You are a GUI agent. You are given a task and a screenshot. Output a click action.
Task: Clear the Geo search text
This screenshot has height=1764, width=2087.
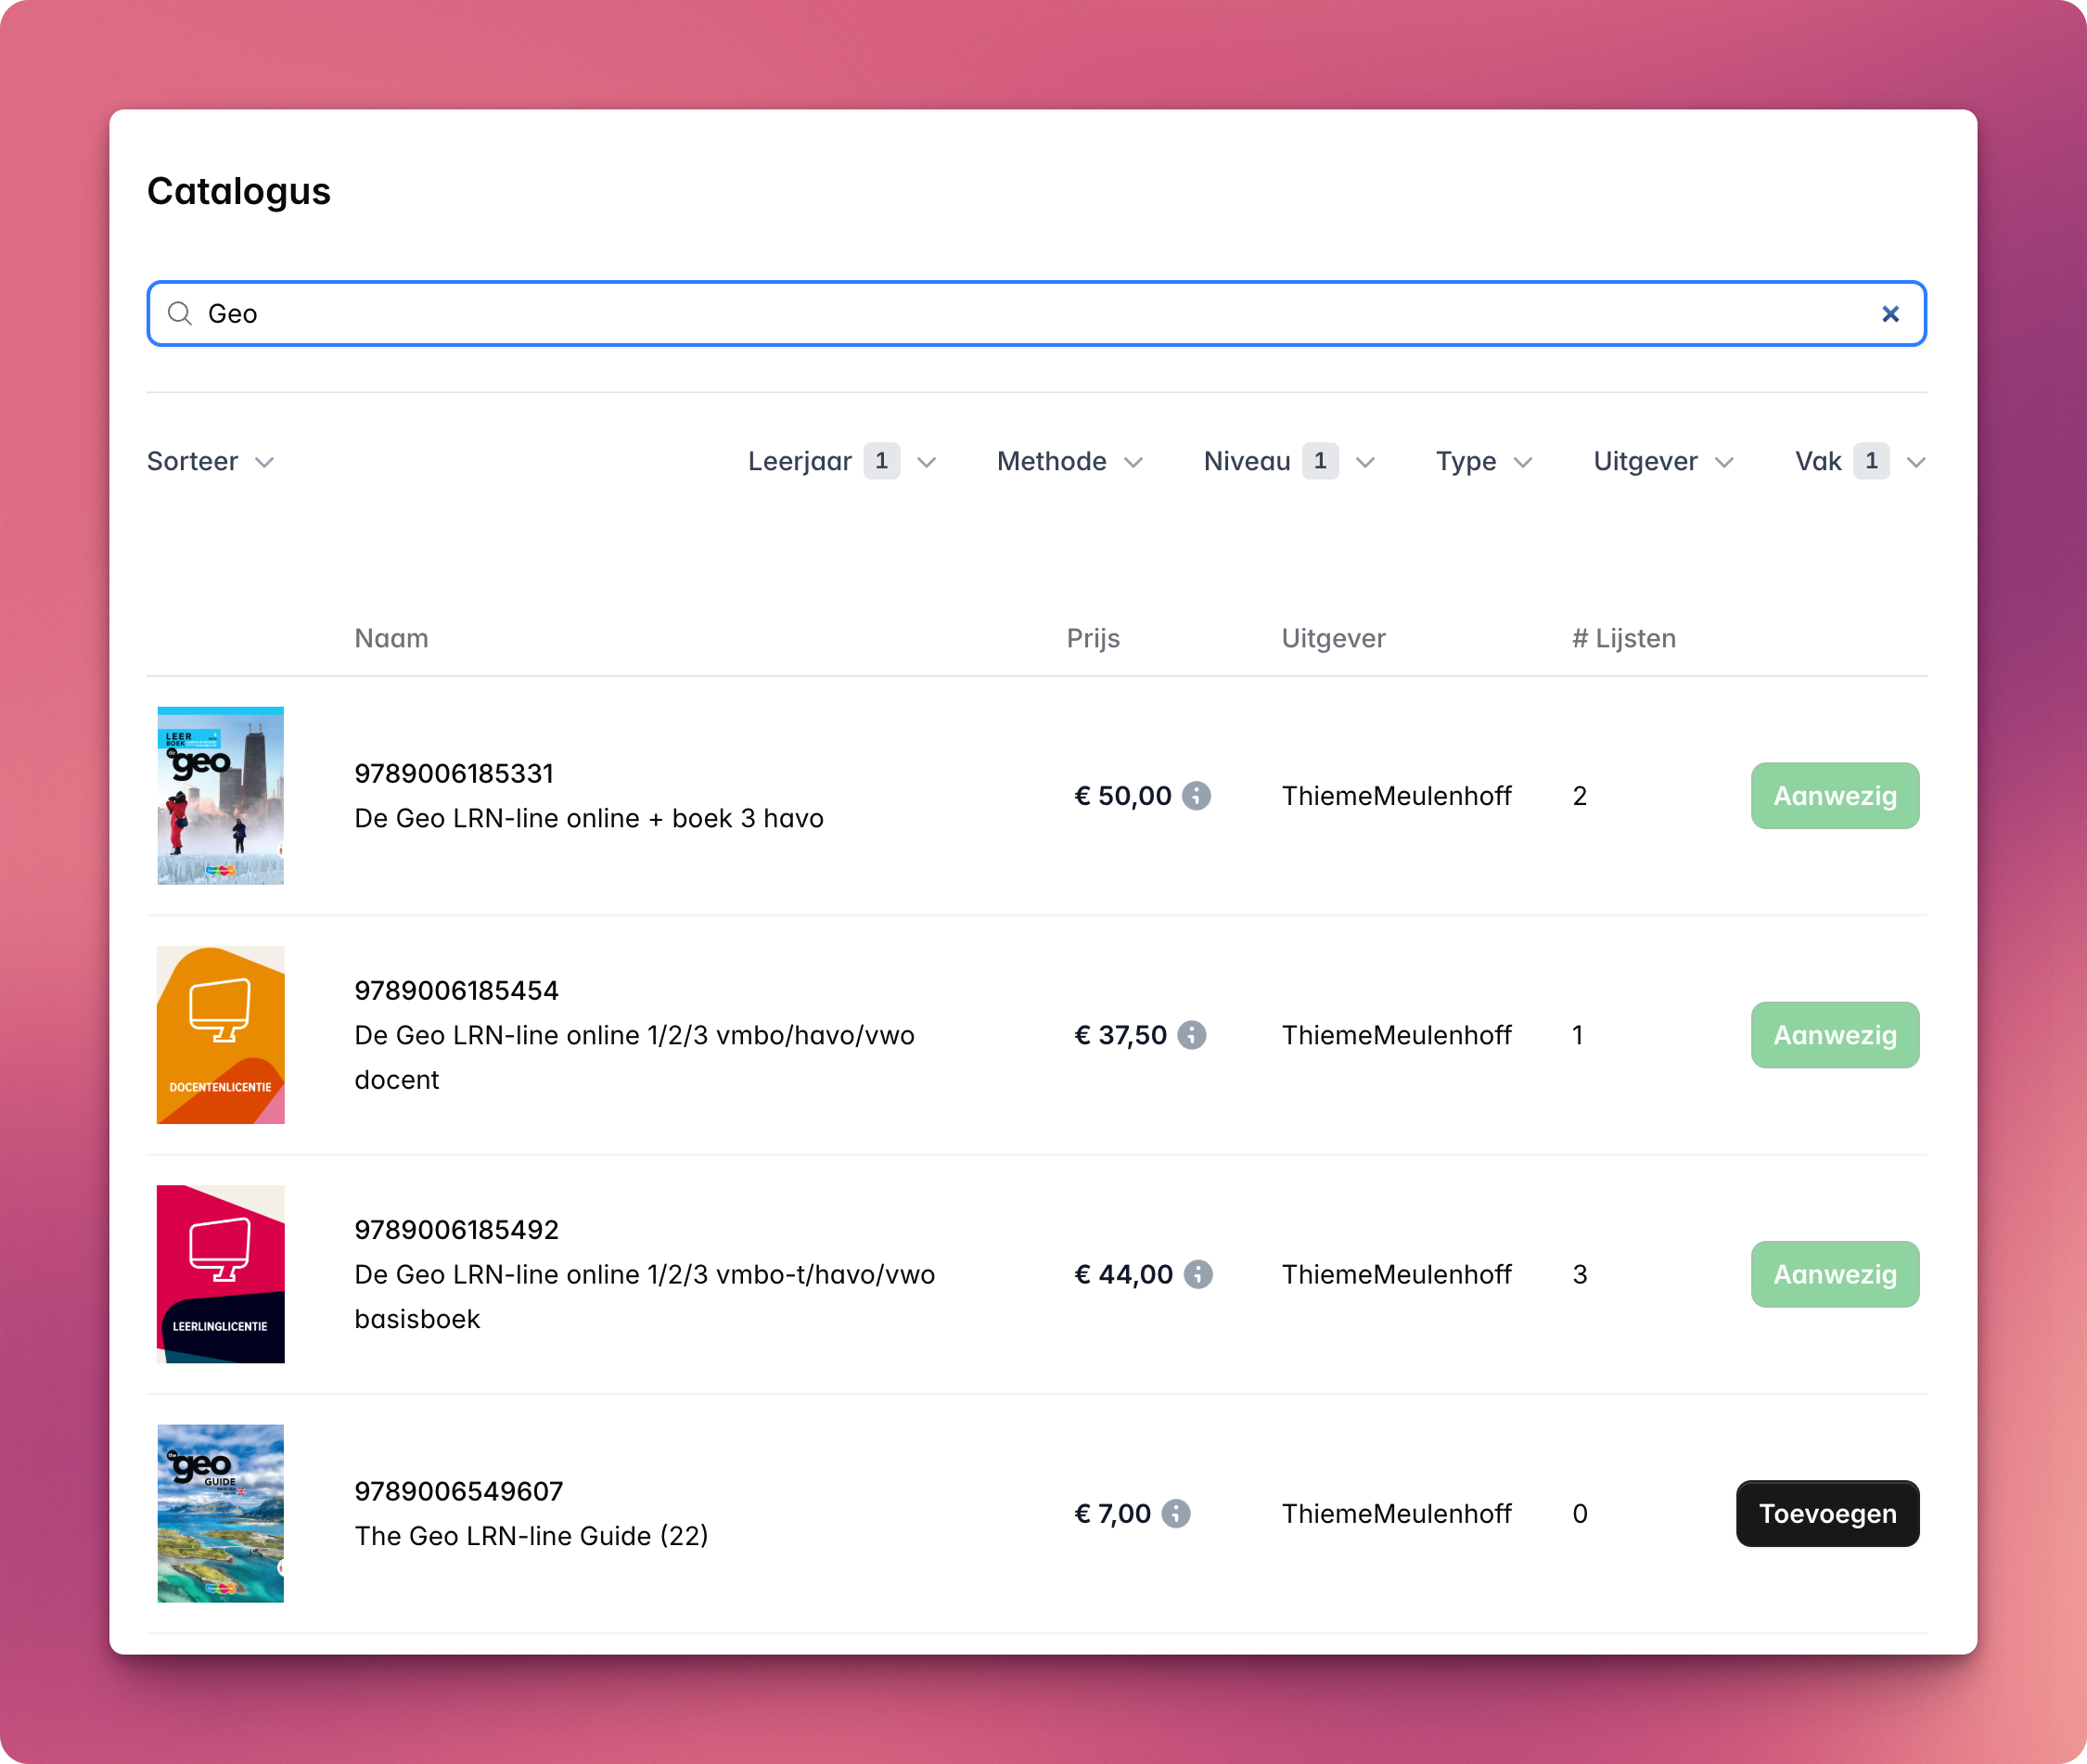coord(1889,314)
